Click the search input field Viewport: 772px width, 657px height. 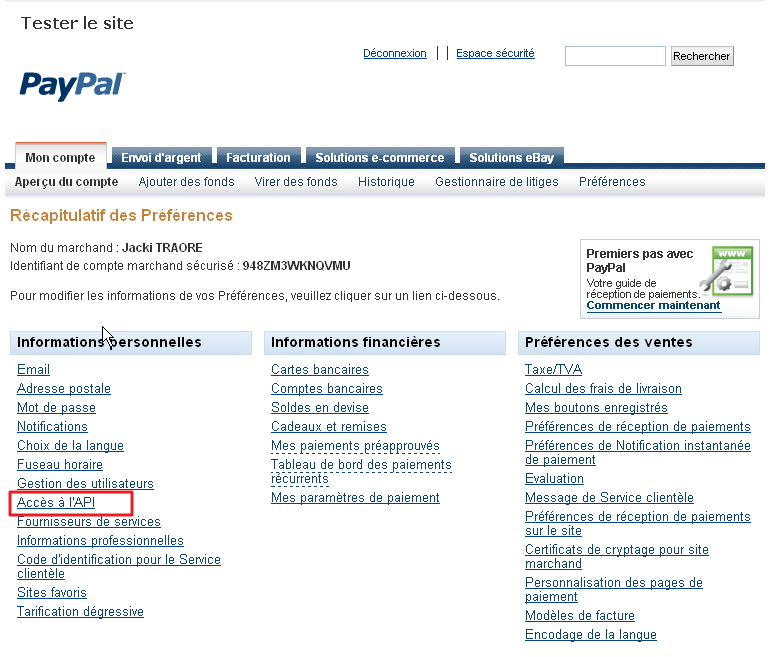pyautogui.click(x=615, y=56)
